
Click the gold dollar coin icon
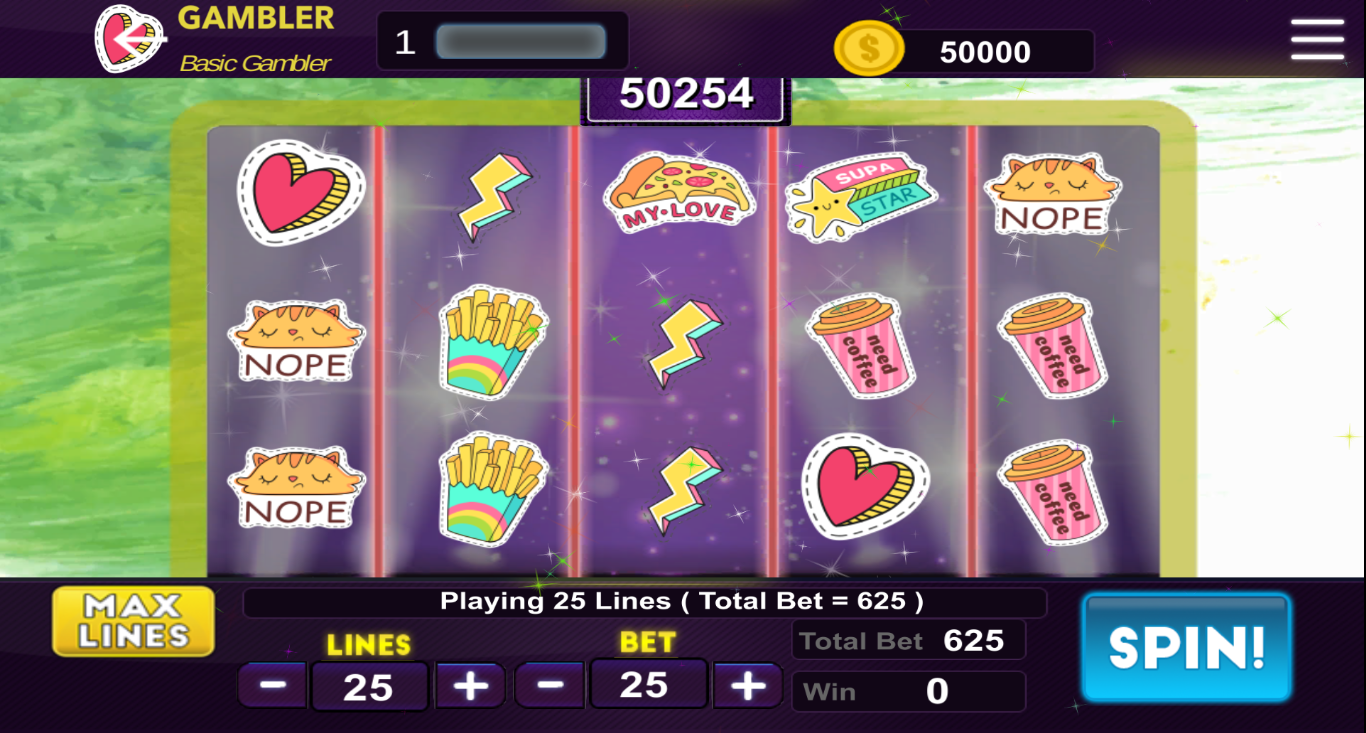click(x=869, y=48)
